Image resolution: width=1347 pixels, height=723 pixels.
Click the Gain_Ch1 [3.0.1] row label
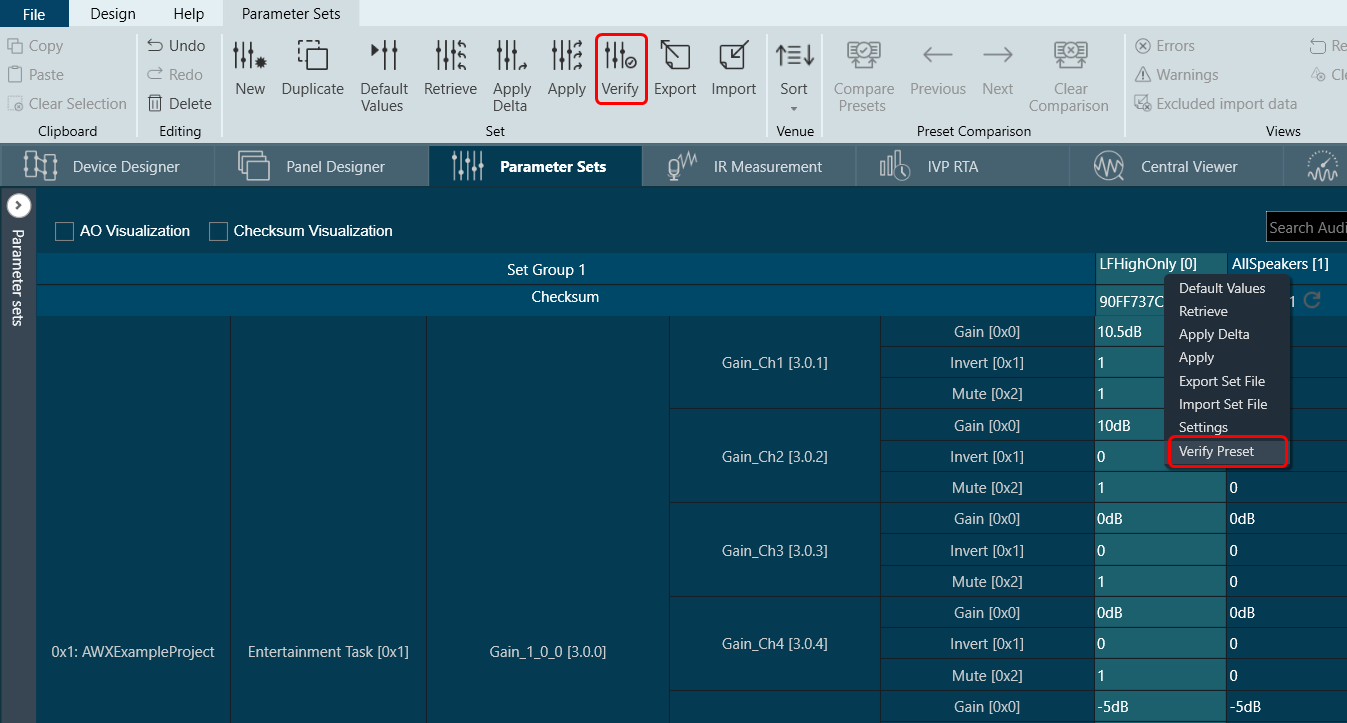coord(774,363)
